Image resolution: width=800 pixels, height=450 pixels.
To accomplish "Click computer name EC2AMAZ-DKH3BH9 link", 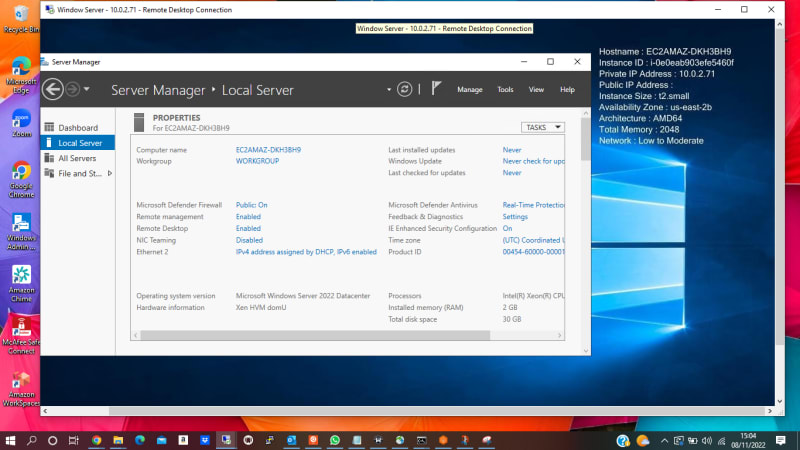I will [268, 150].
